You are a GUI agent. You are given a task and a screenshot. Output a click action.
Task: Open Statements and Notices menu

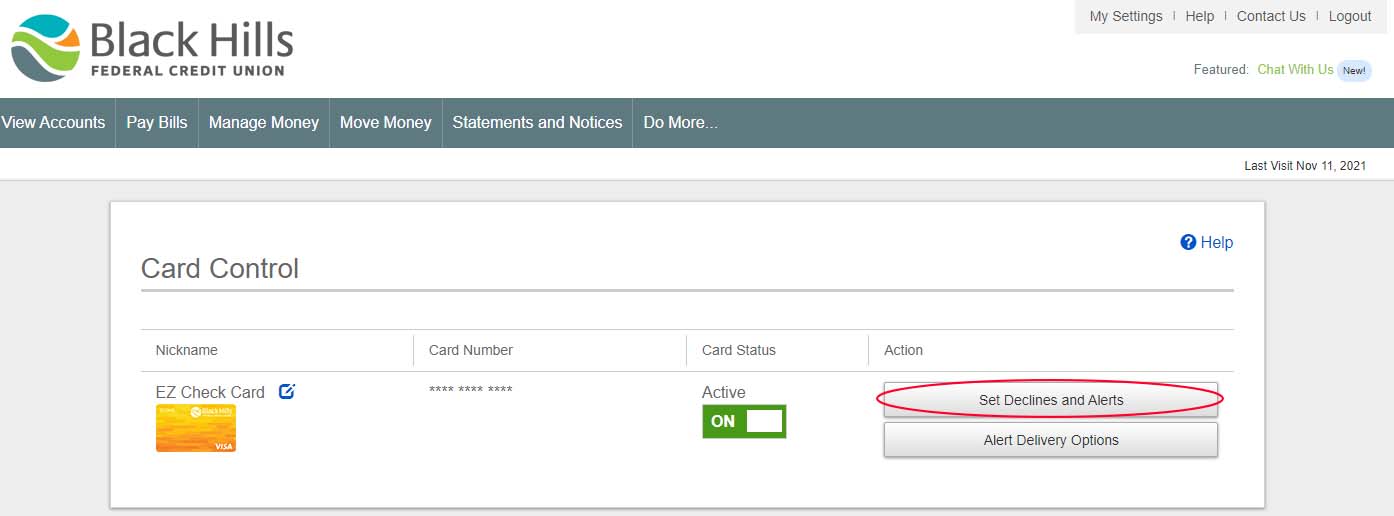(x=537, y=122)
